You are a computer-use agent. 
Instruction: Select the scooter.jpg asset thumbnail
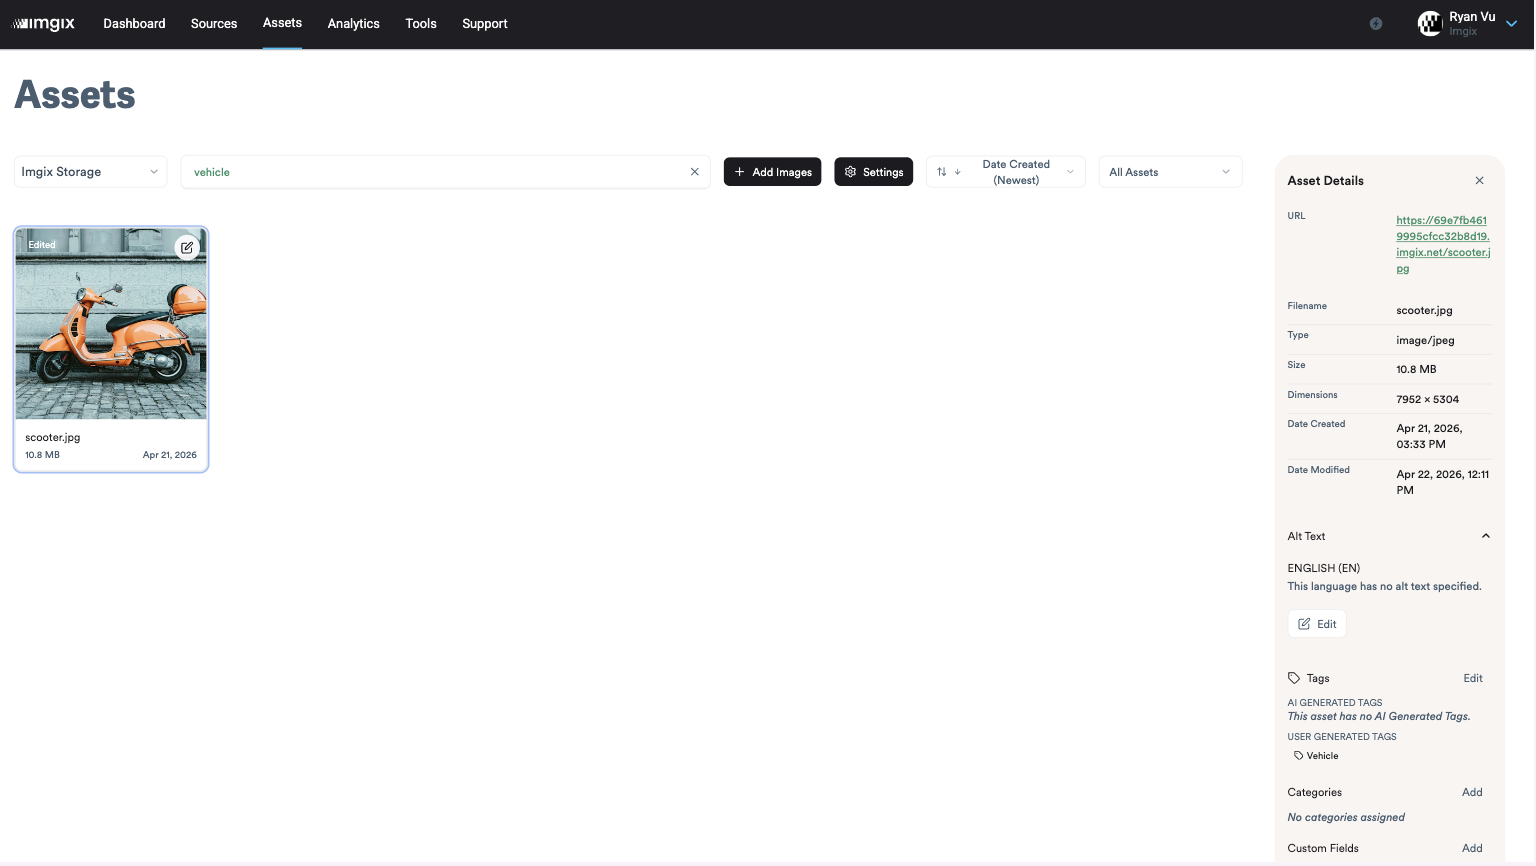(110, 323)
